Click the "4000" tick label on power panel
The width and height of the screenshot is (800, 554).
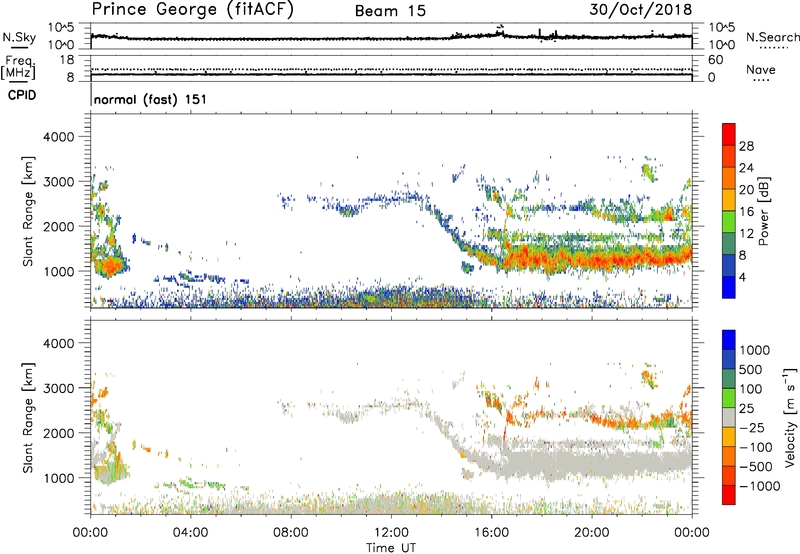tap(58, 137)
